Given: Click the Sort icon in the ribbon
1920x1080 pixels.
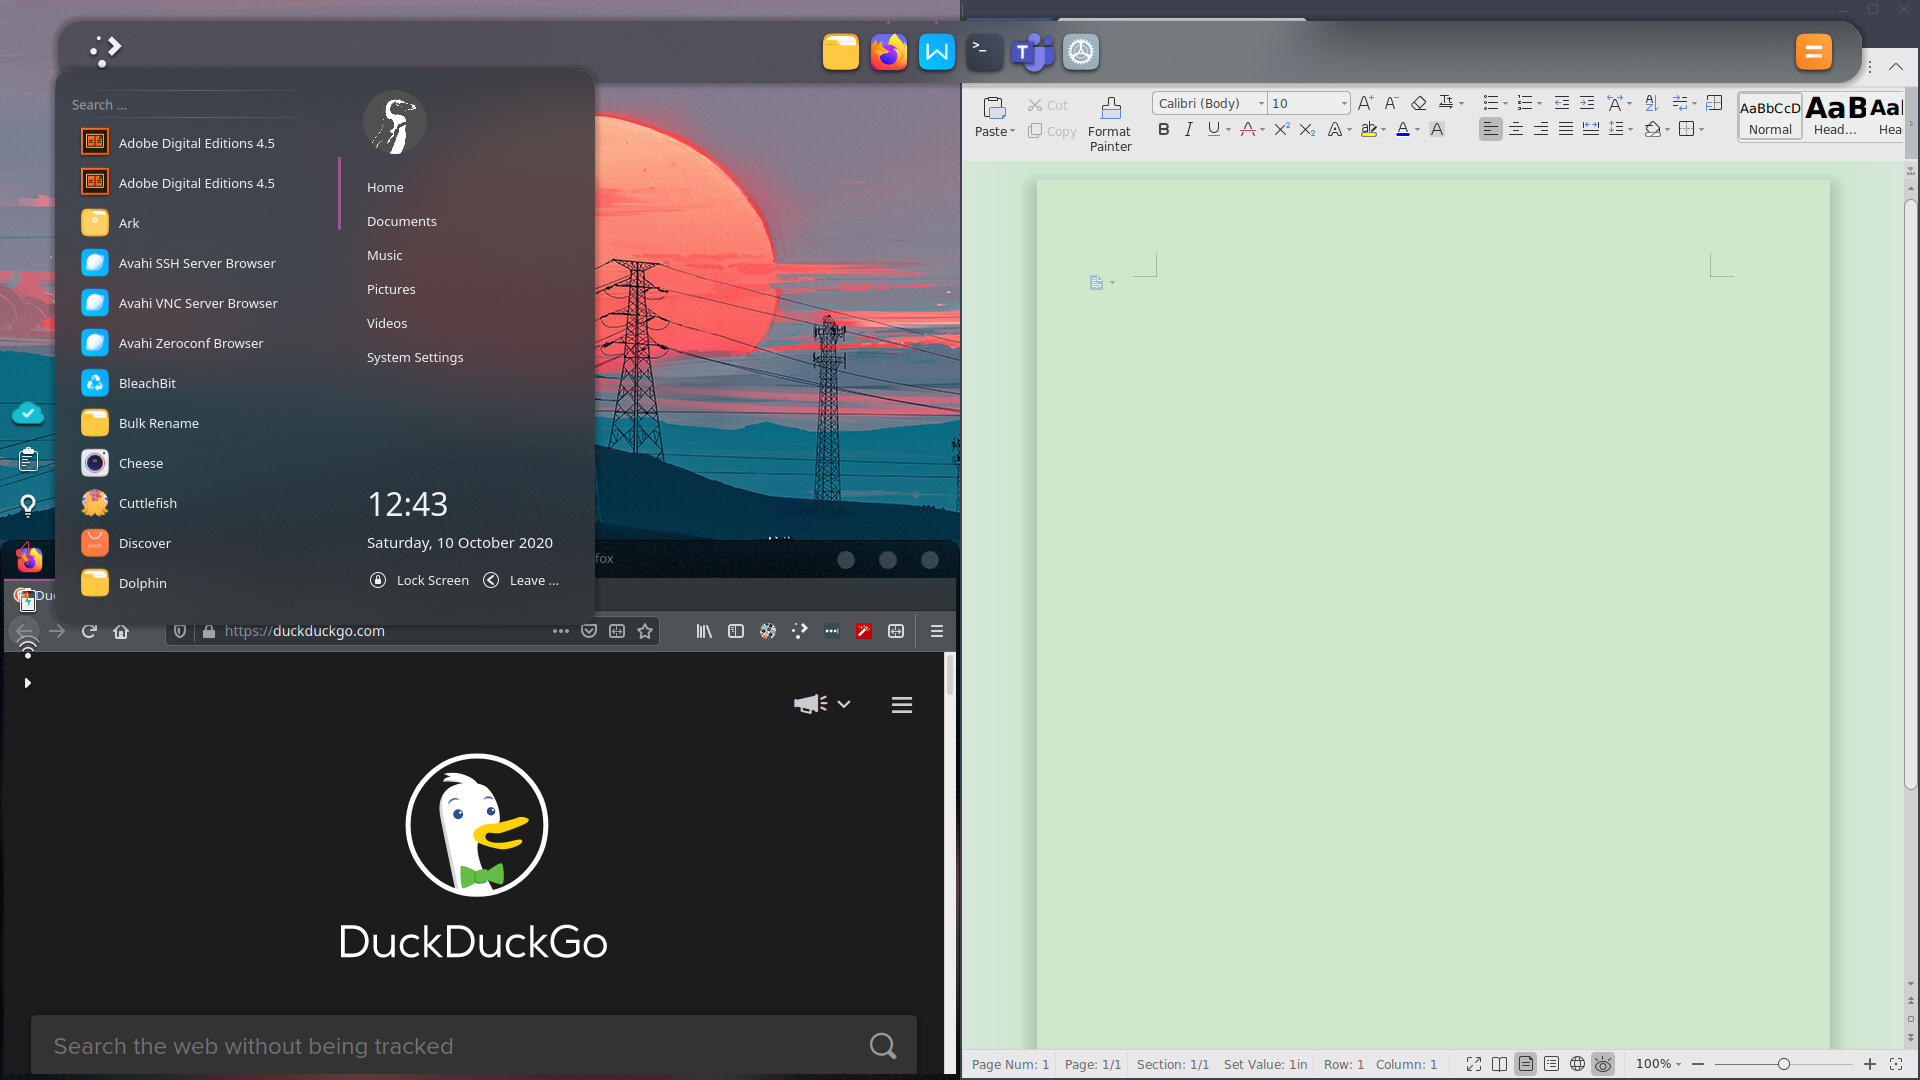Looking at the screenshot, I should [x=1652, y=103].
